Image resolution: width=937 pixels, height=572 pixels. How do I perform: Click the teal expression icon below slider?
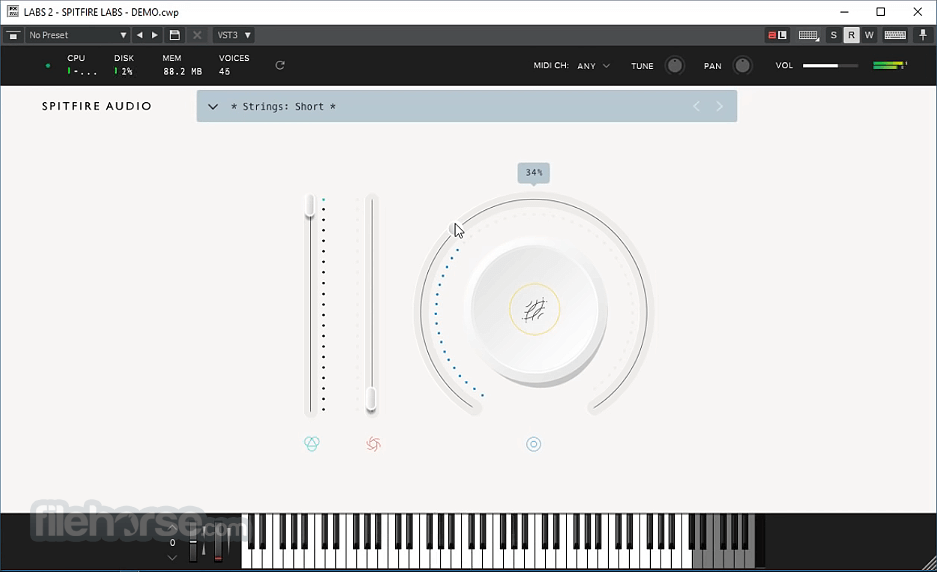[x=312, y=443]
